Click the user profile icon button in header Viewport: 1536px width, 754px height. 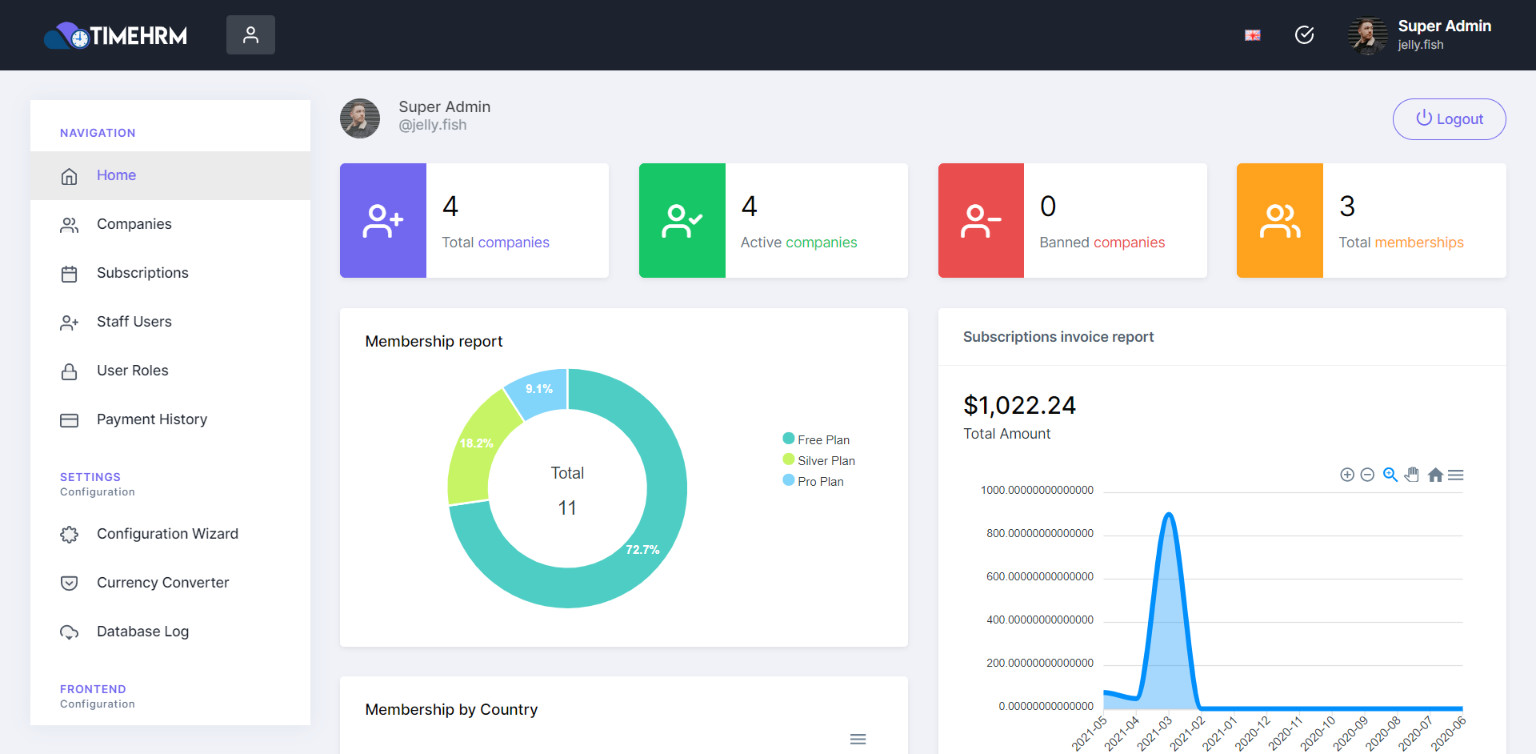(x=250, y=35)
